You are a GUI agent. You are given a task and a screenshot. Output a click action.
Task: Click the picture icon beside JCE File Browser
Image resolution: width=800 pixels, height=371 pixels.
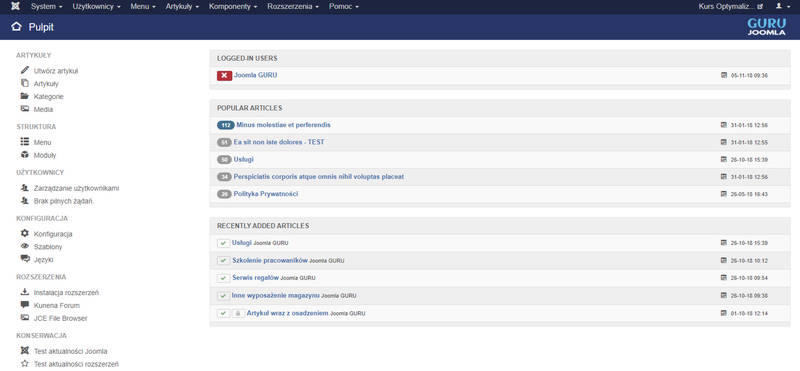(x=24, y=317)
